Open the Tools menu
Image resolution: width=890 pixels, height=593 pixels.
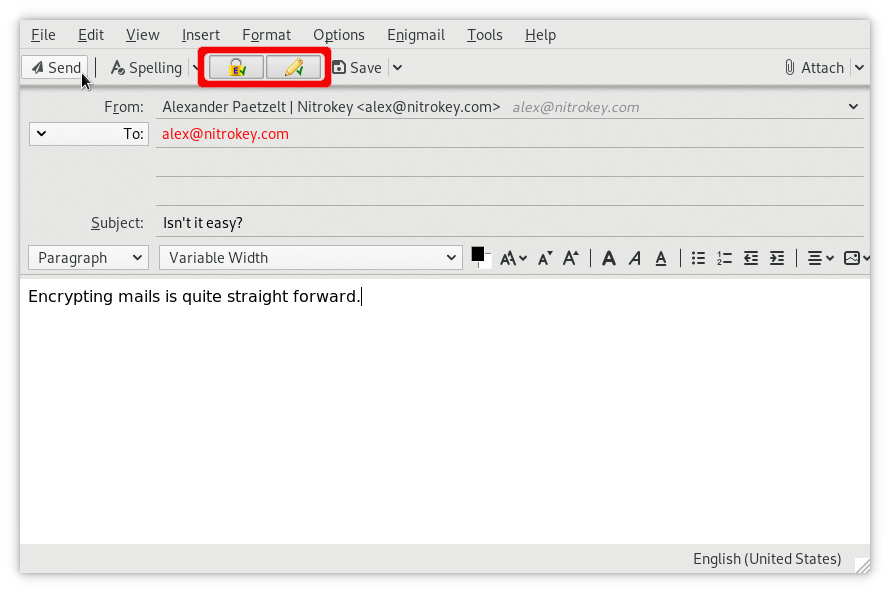pyautogui.click(x=485, y=35)
